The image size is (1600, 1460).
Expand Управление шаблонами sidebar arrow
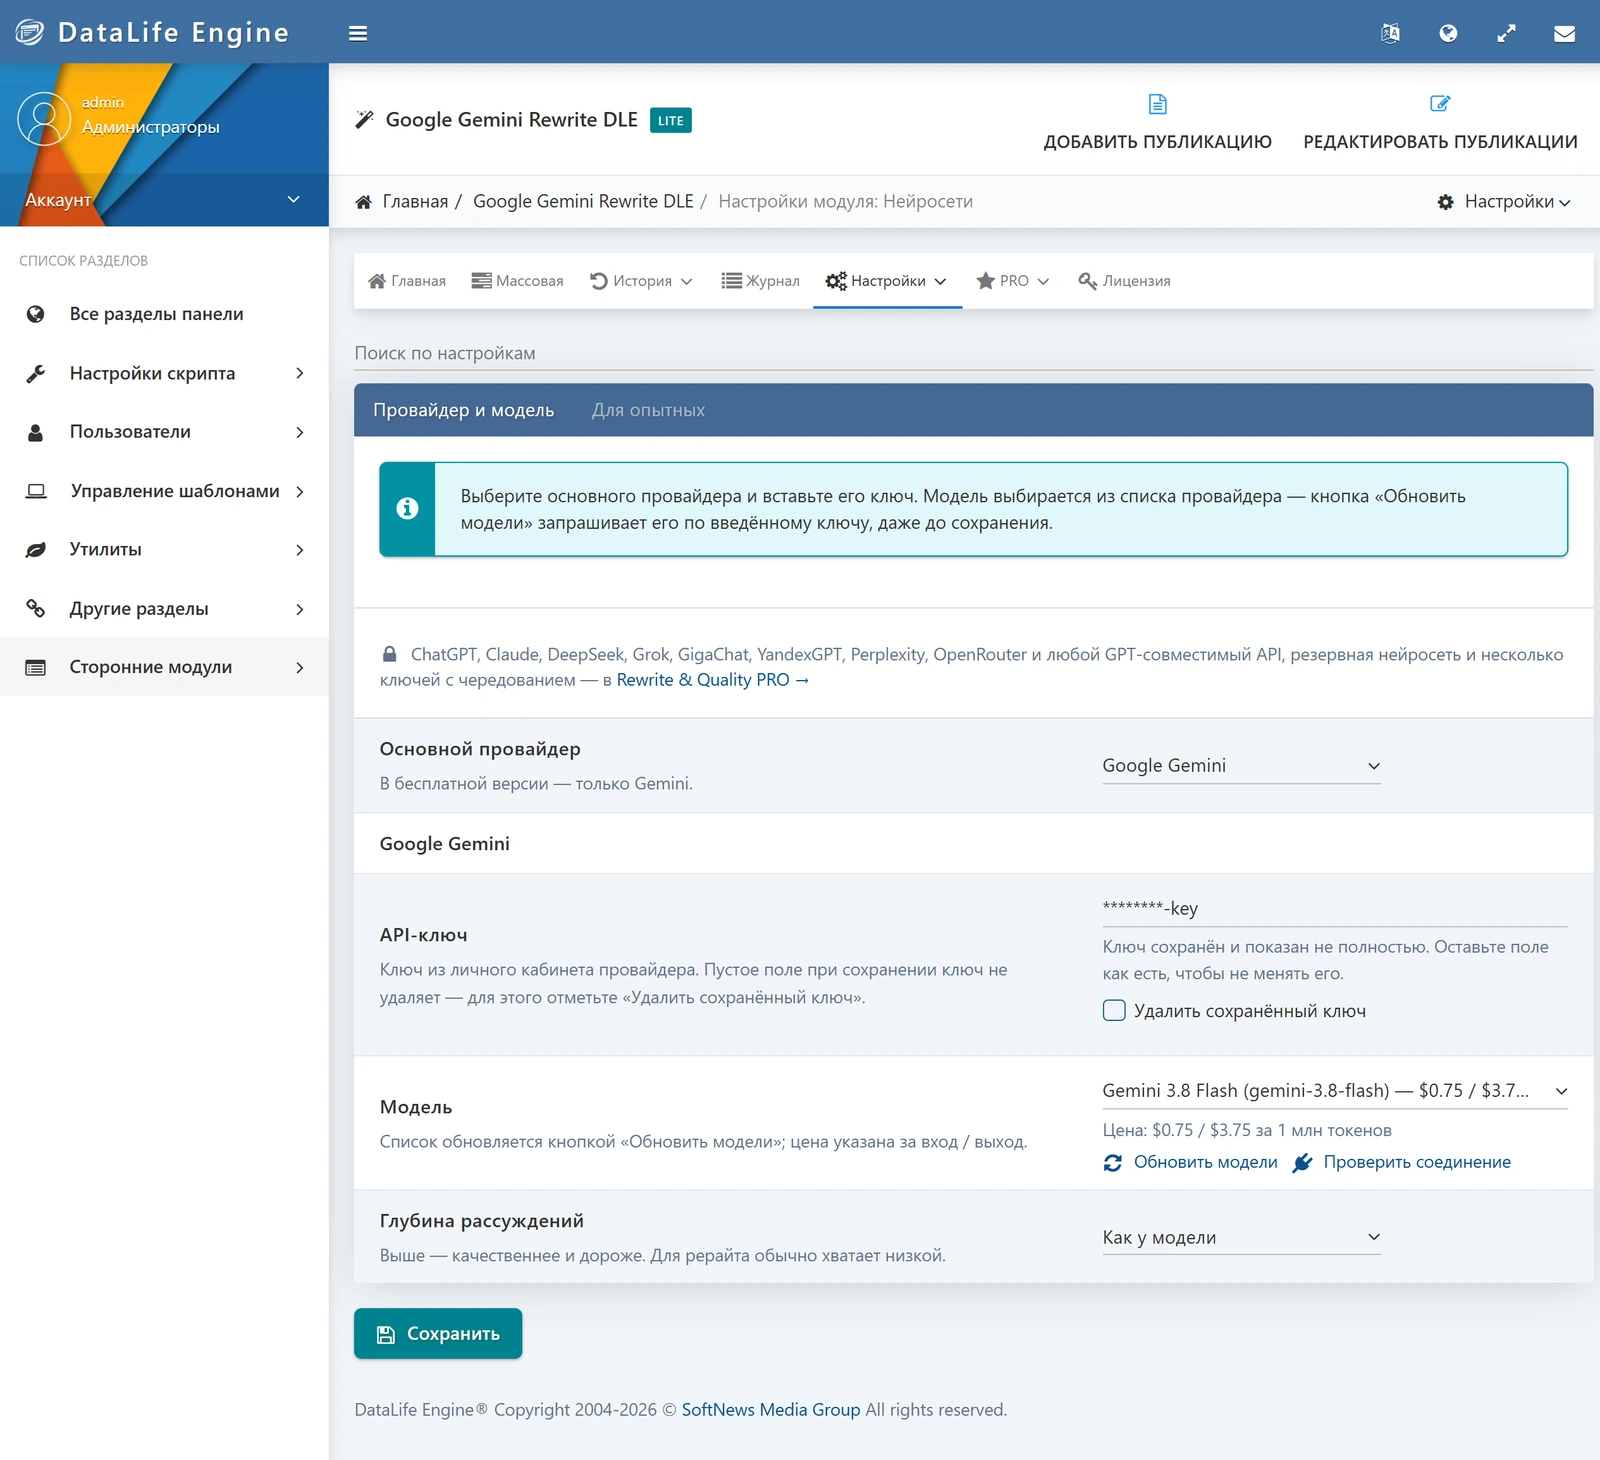click(x=299, y=491)
